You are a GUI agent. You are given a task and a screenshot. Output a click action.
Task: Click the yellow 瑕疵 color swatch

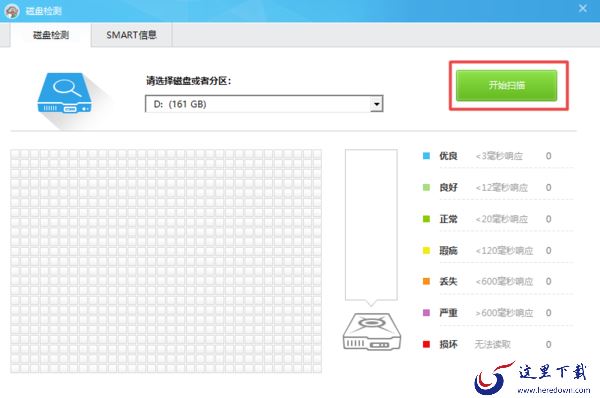click(426, 250)
